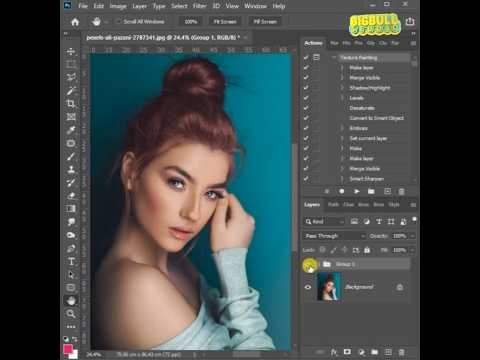Image resolution: width=480 pixels, height=360 pixels.
Task: Click the Home icon in options bar
Action: [x=75, y=22]
